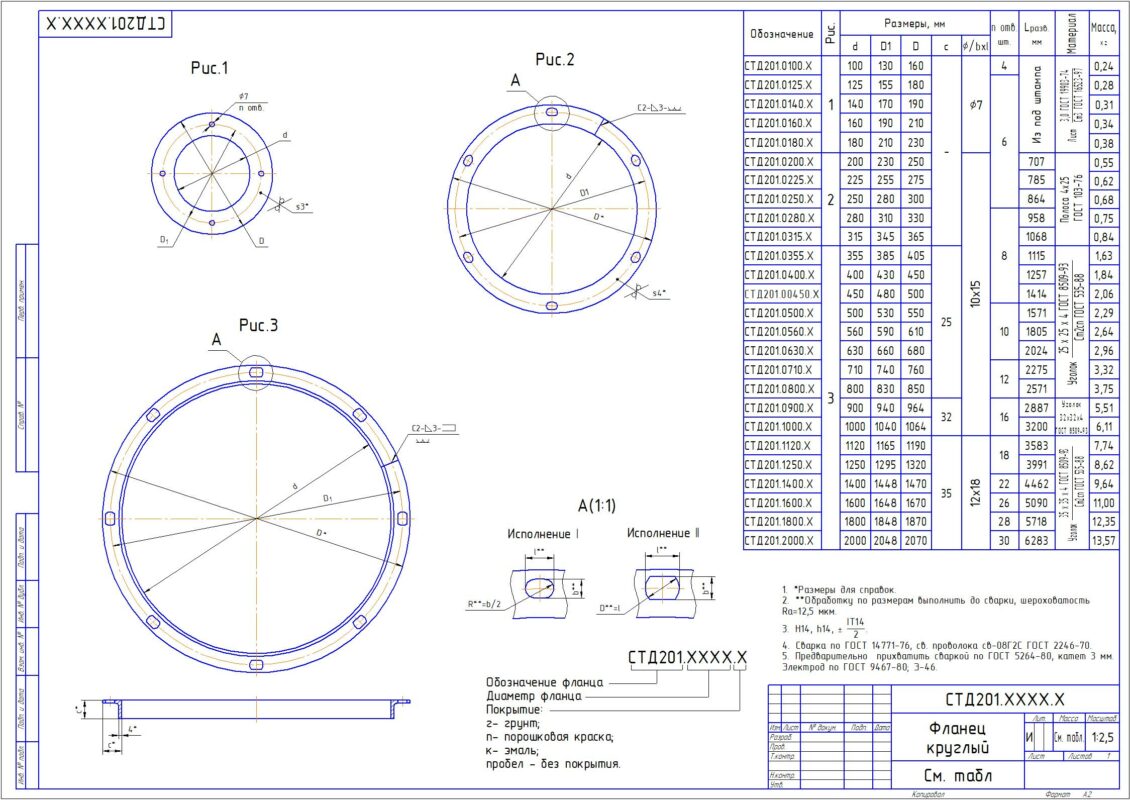Select the "A(1:1)" detail view heading
The height and width of the screenshot is (800, 1130).
(x=597, y=506)
